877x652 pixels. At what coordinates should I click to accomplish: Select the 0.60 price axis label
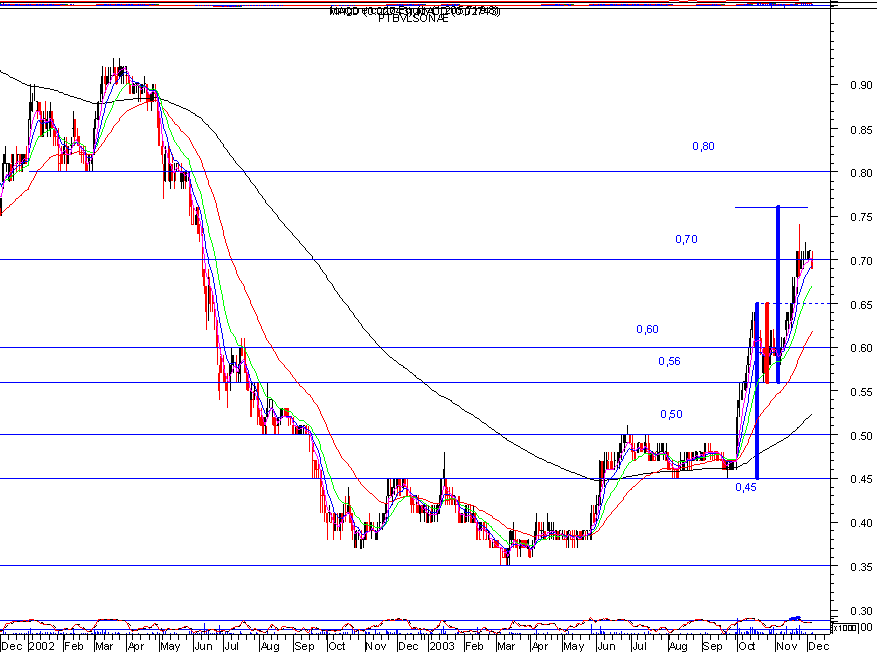pyautogui.click(x=861, y=348)
